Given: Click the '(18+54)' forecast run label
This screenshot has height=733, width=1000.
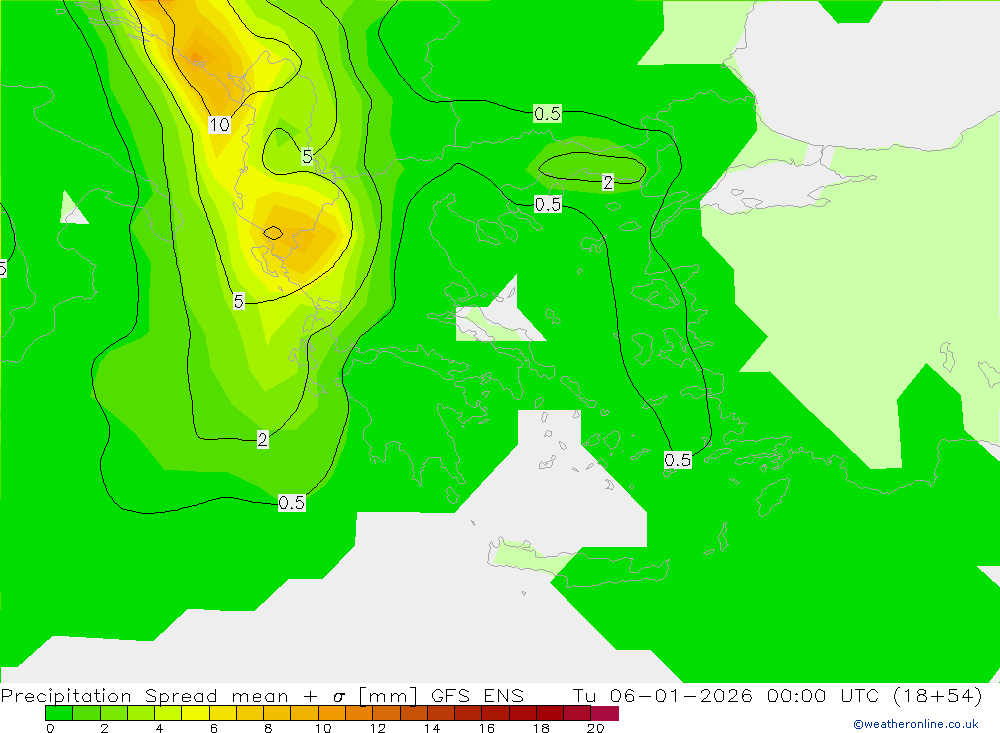Looking at the screenshot, I should pos(938,695).
